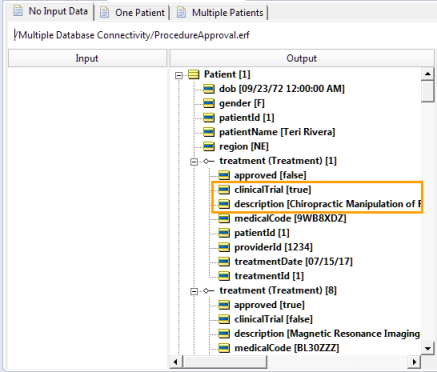Select treatment (Treatment) [1] row

click(x=278, y=161)
